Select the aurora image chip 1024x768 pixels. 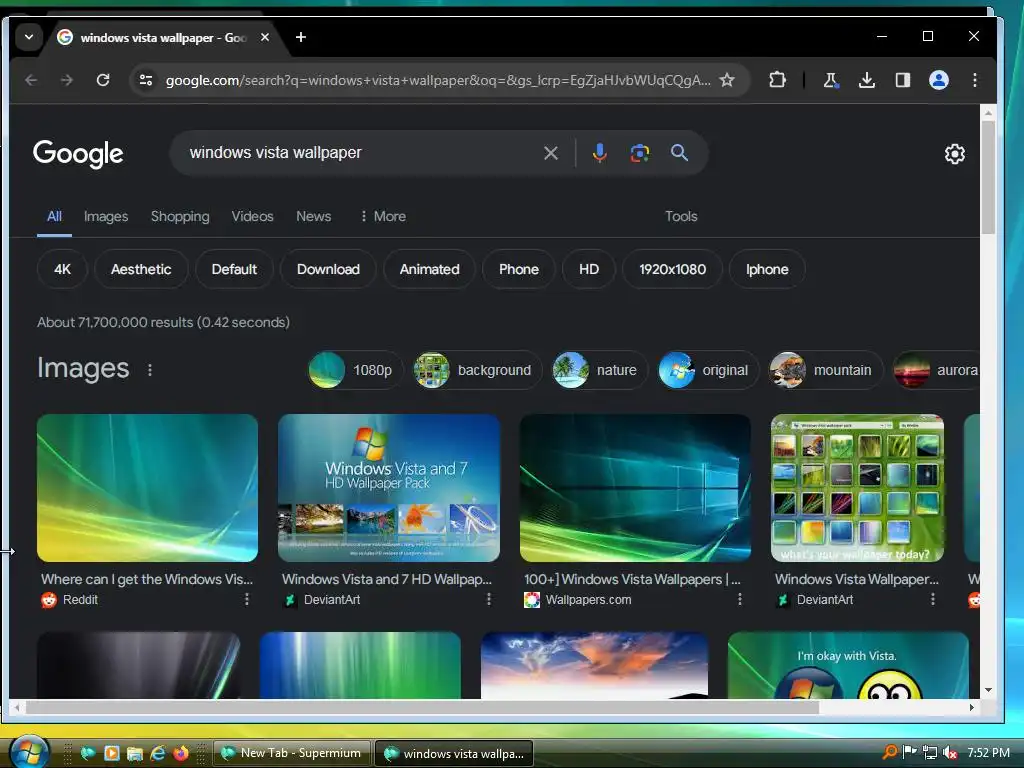click(x=936, y=370)
